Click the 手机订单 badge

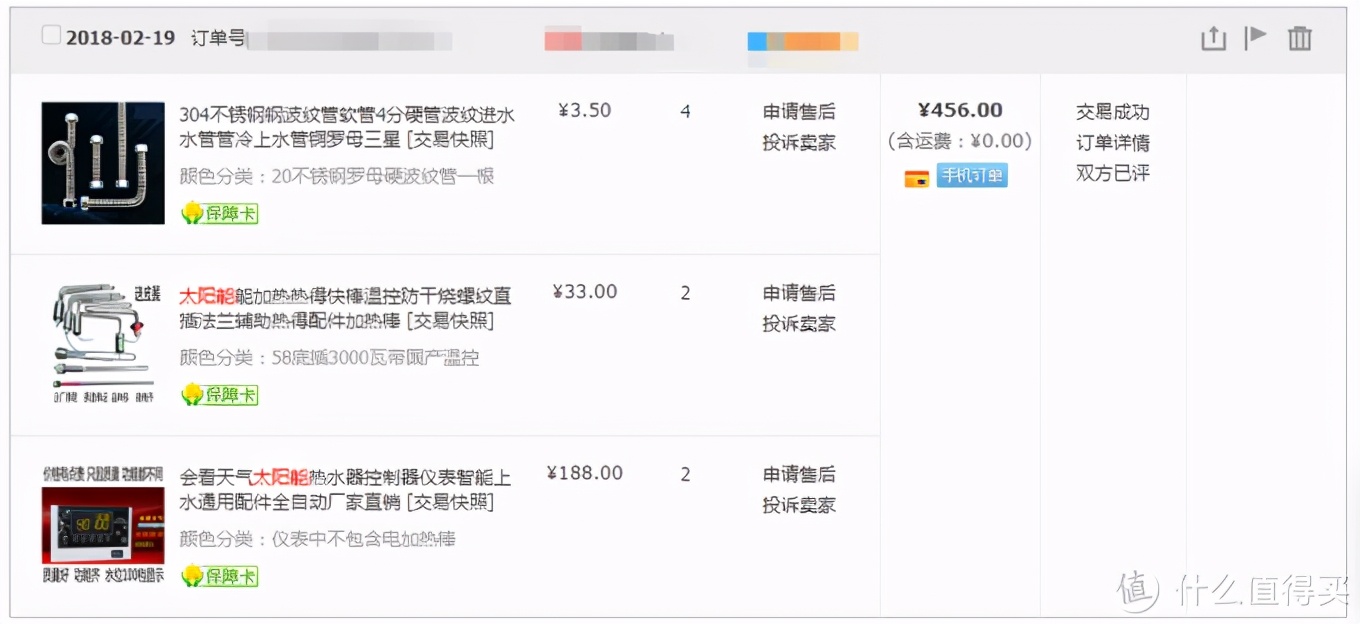tap(972, 176)
